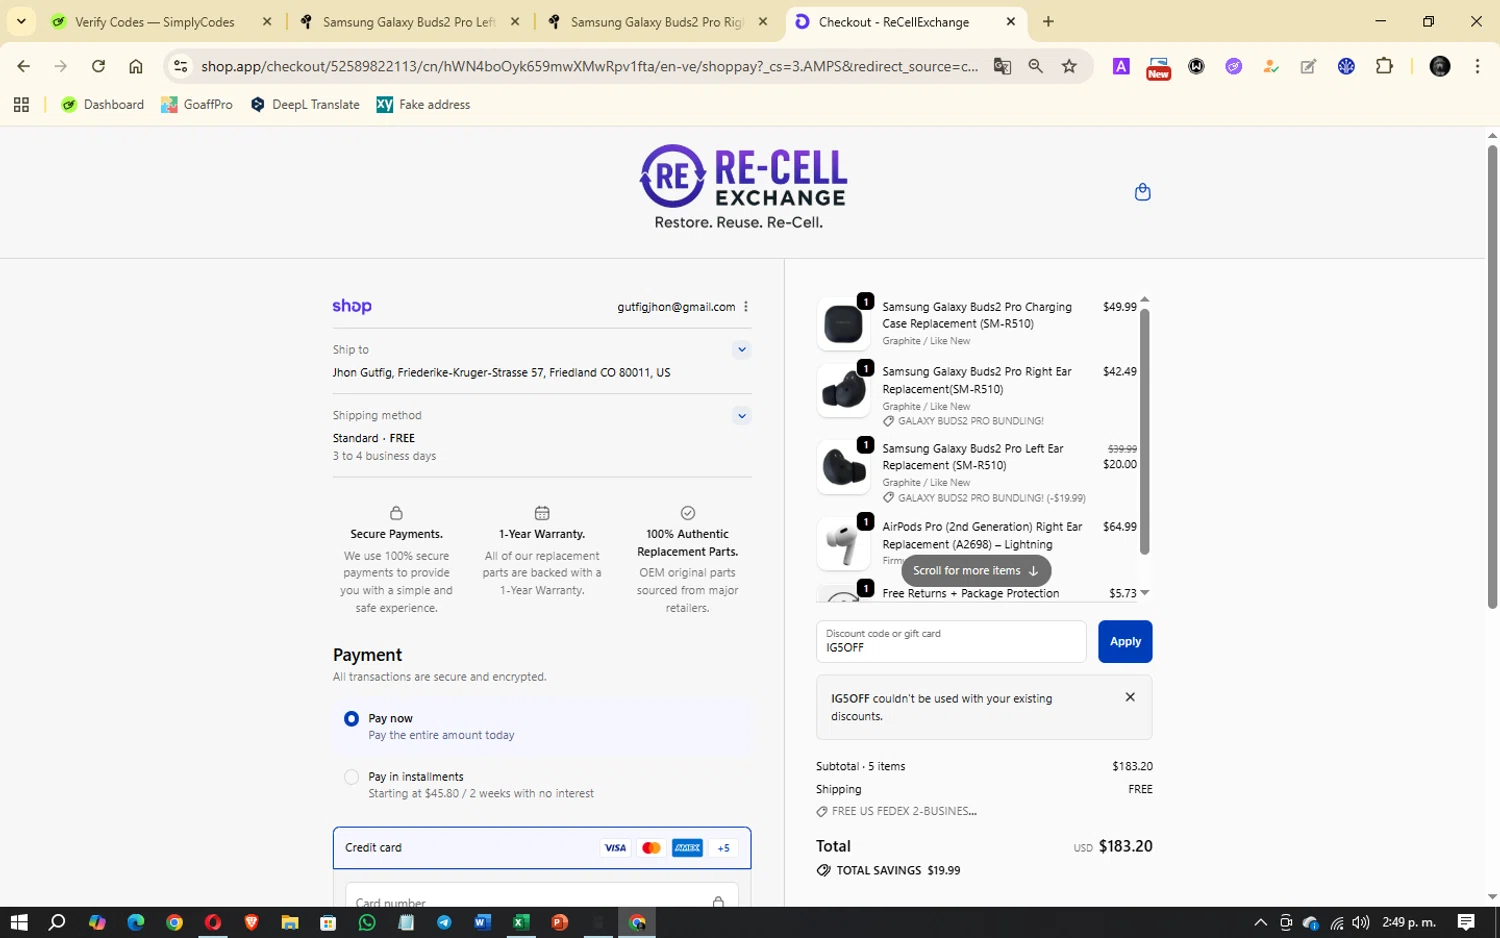Switch to Samsung Galaxy Buds2 Pro Right tab
Screen dimensions: 1500x938
click(x=657, y=22)
